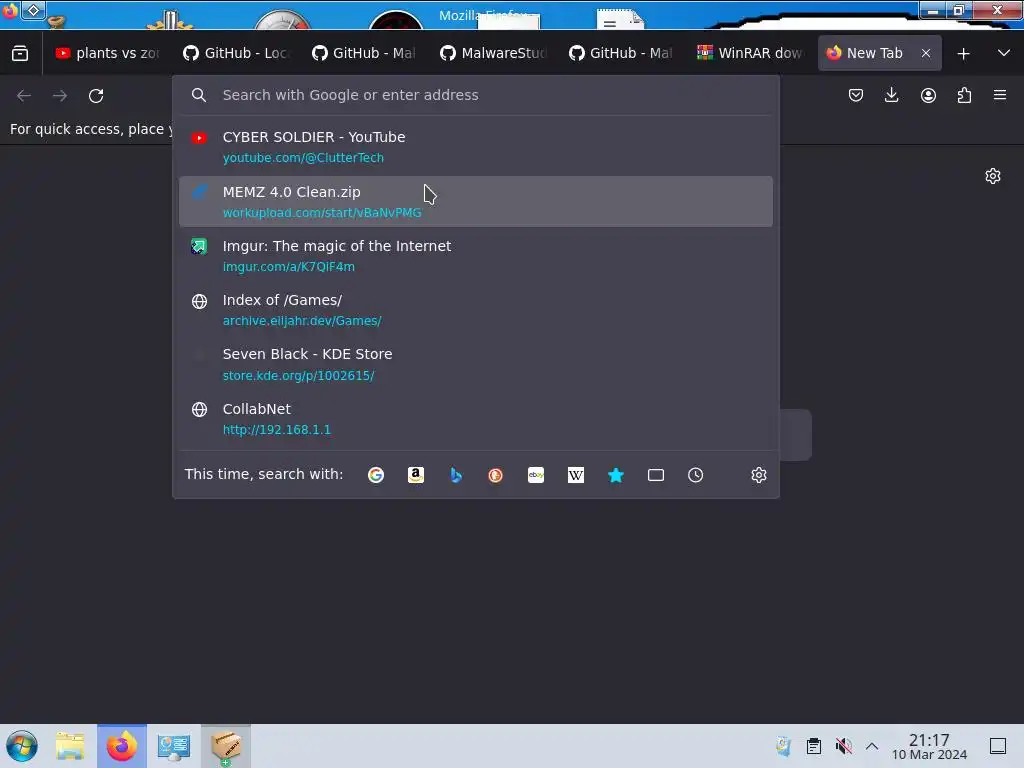Open the Save to Pocket icon
The width and height of the screenshot is (1024, 768).
[x=856, y=95]
